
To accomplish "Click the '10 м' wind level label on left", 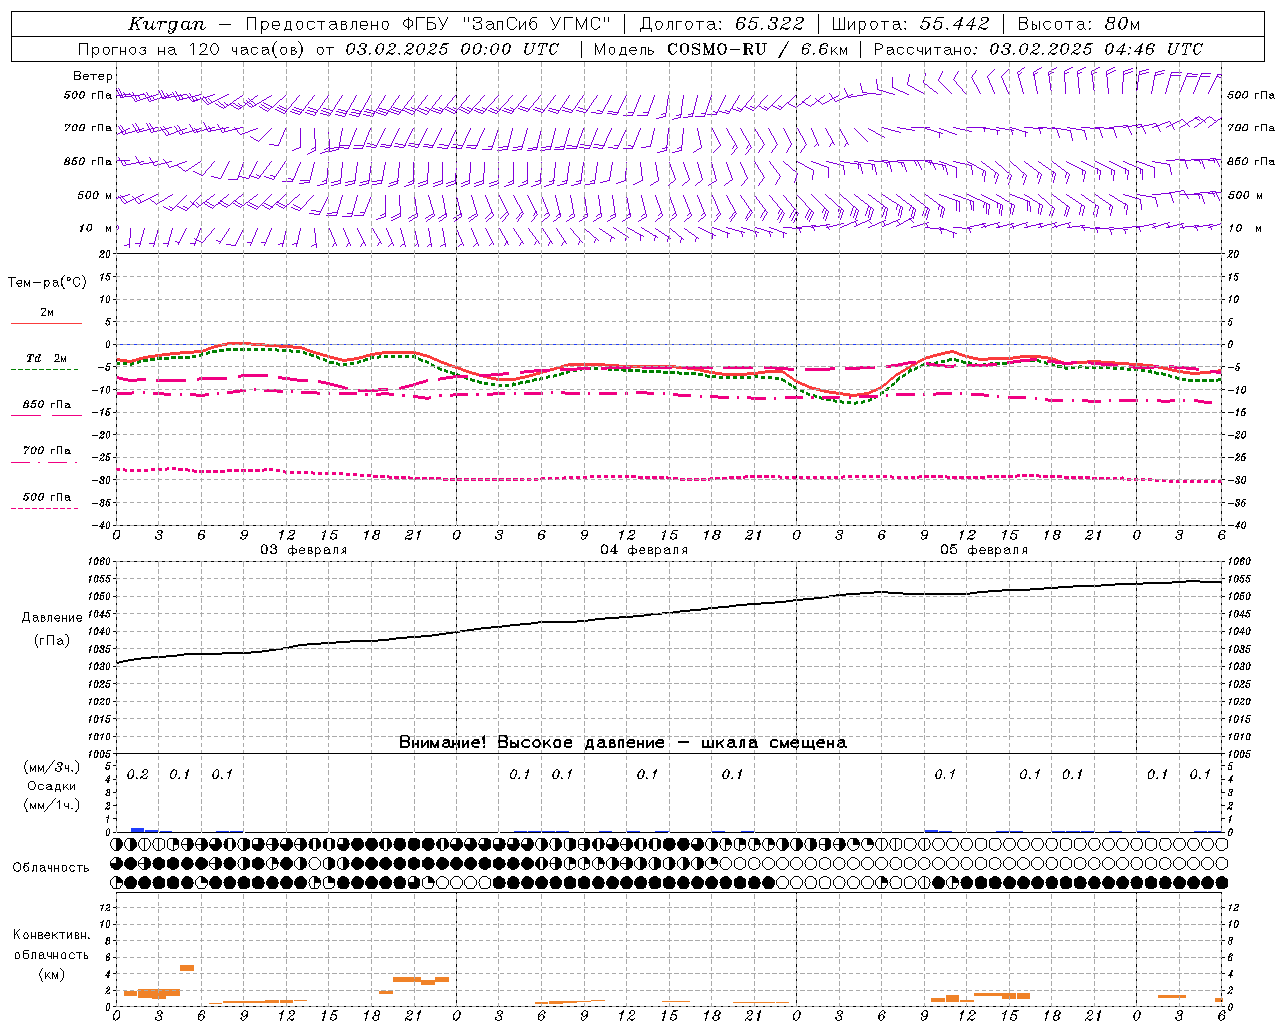I will tap(96, 228).
